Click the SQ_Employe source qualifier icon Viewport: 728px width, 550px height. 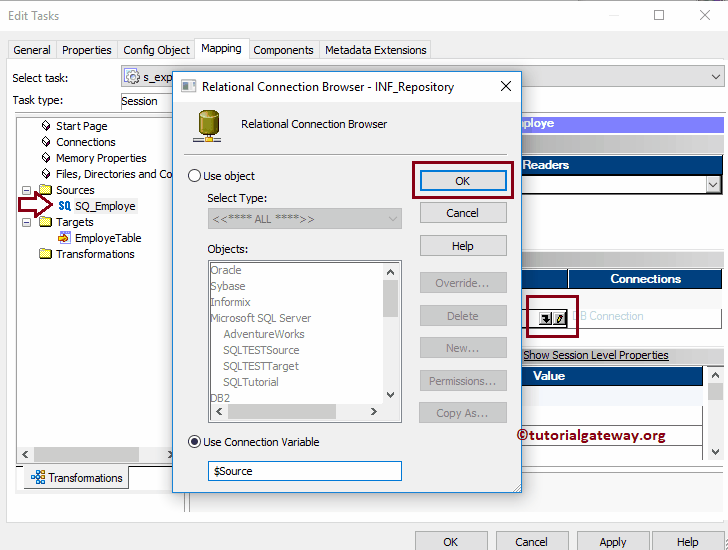point(65,206)
